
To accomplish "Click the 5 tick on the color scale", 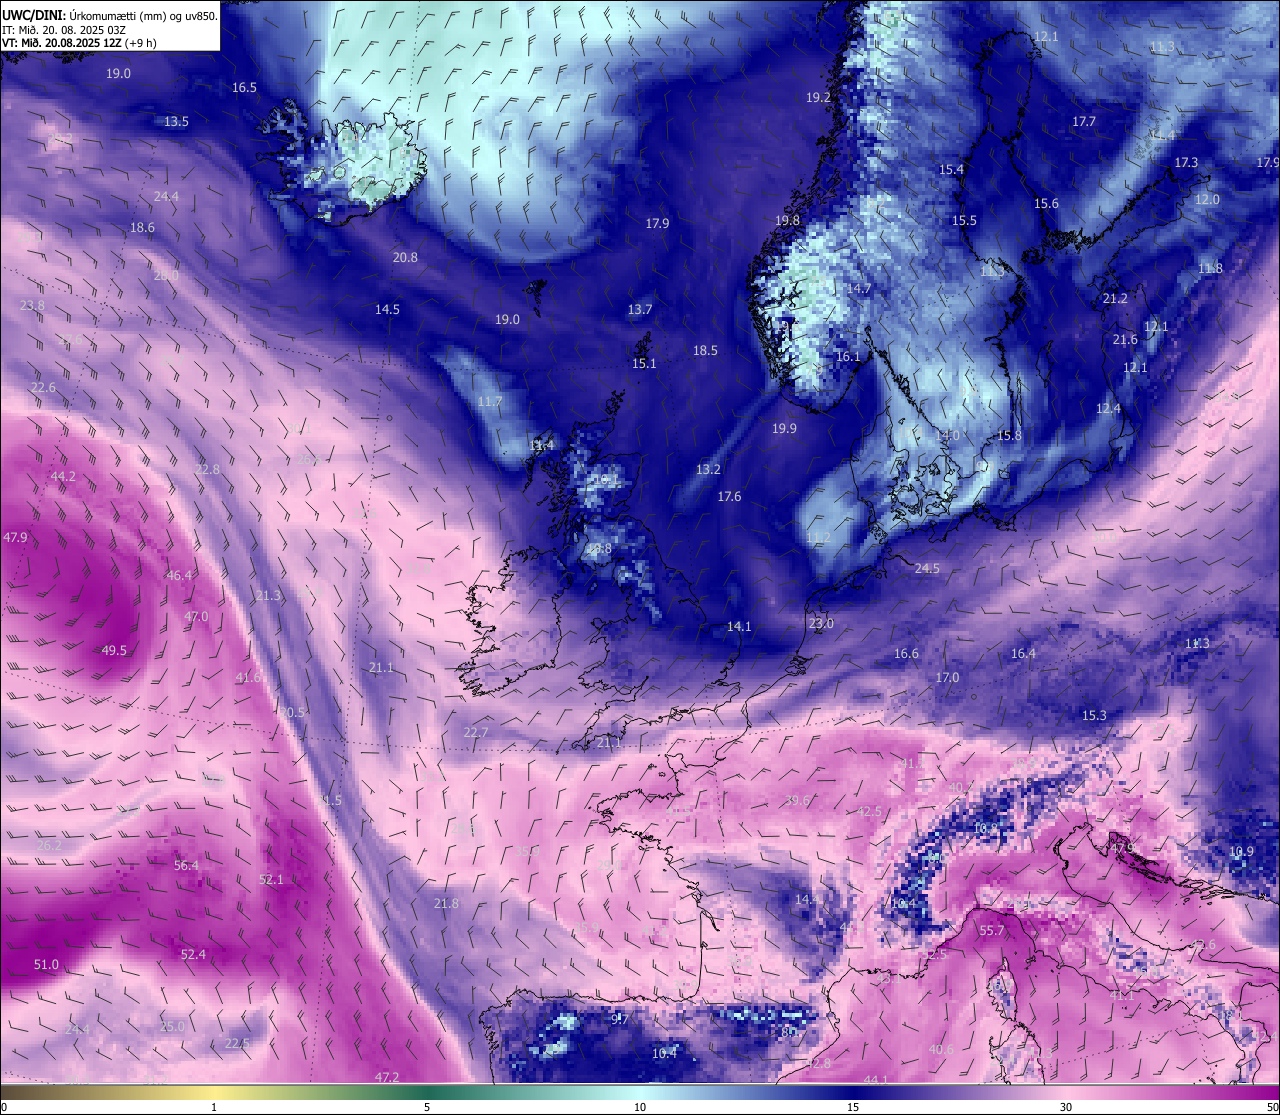I will coord(427,1107).
